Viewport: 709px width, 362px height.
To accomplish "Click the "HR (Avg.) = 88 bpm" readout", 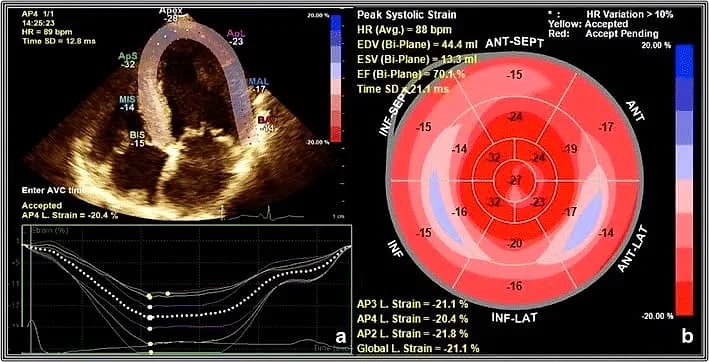I will tap(405, 30).
